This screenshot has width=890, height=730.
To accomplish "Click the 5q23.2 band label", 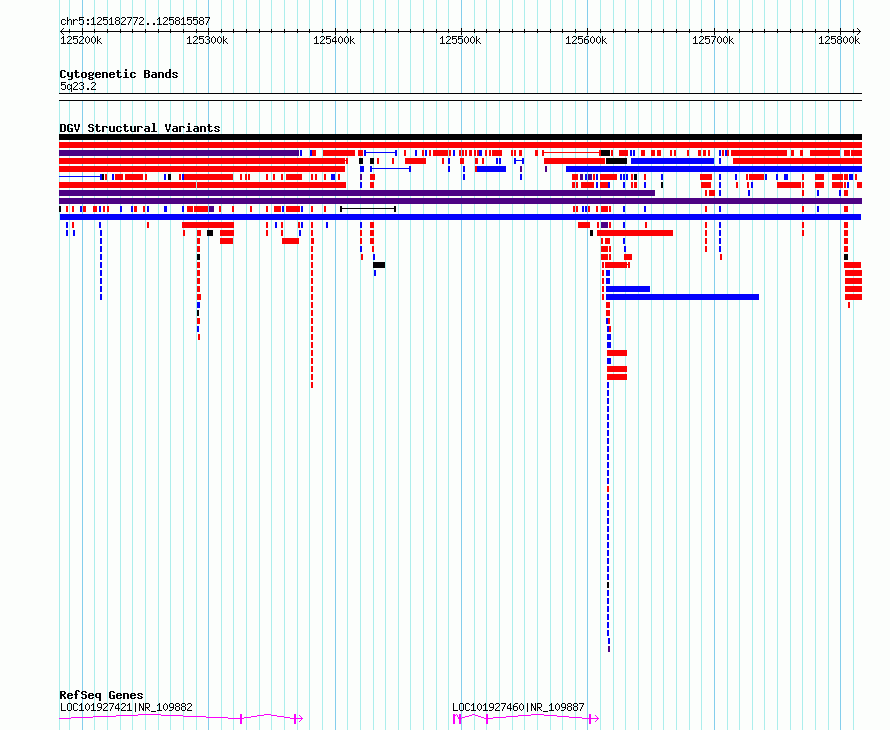I will (78, 86).
